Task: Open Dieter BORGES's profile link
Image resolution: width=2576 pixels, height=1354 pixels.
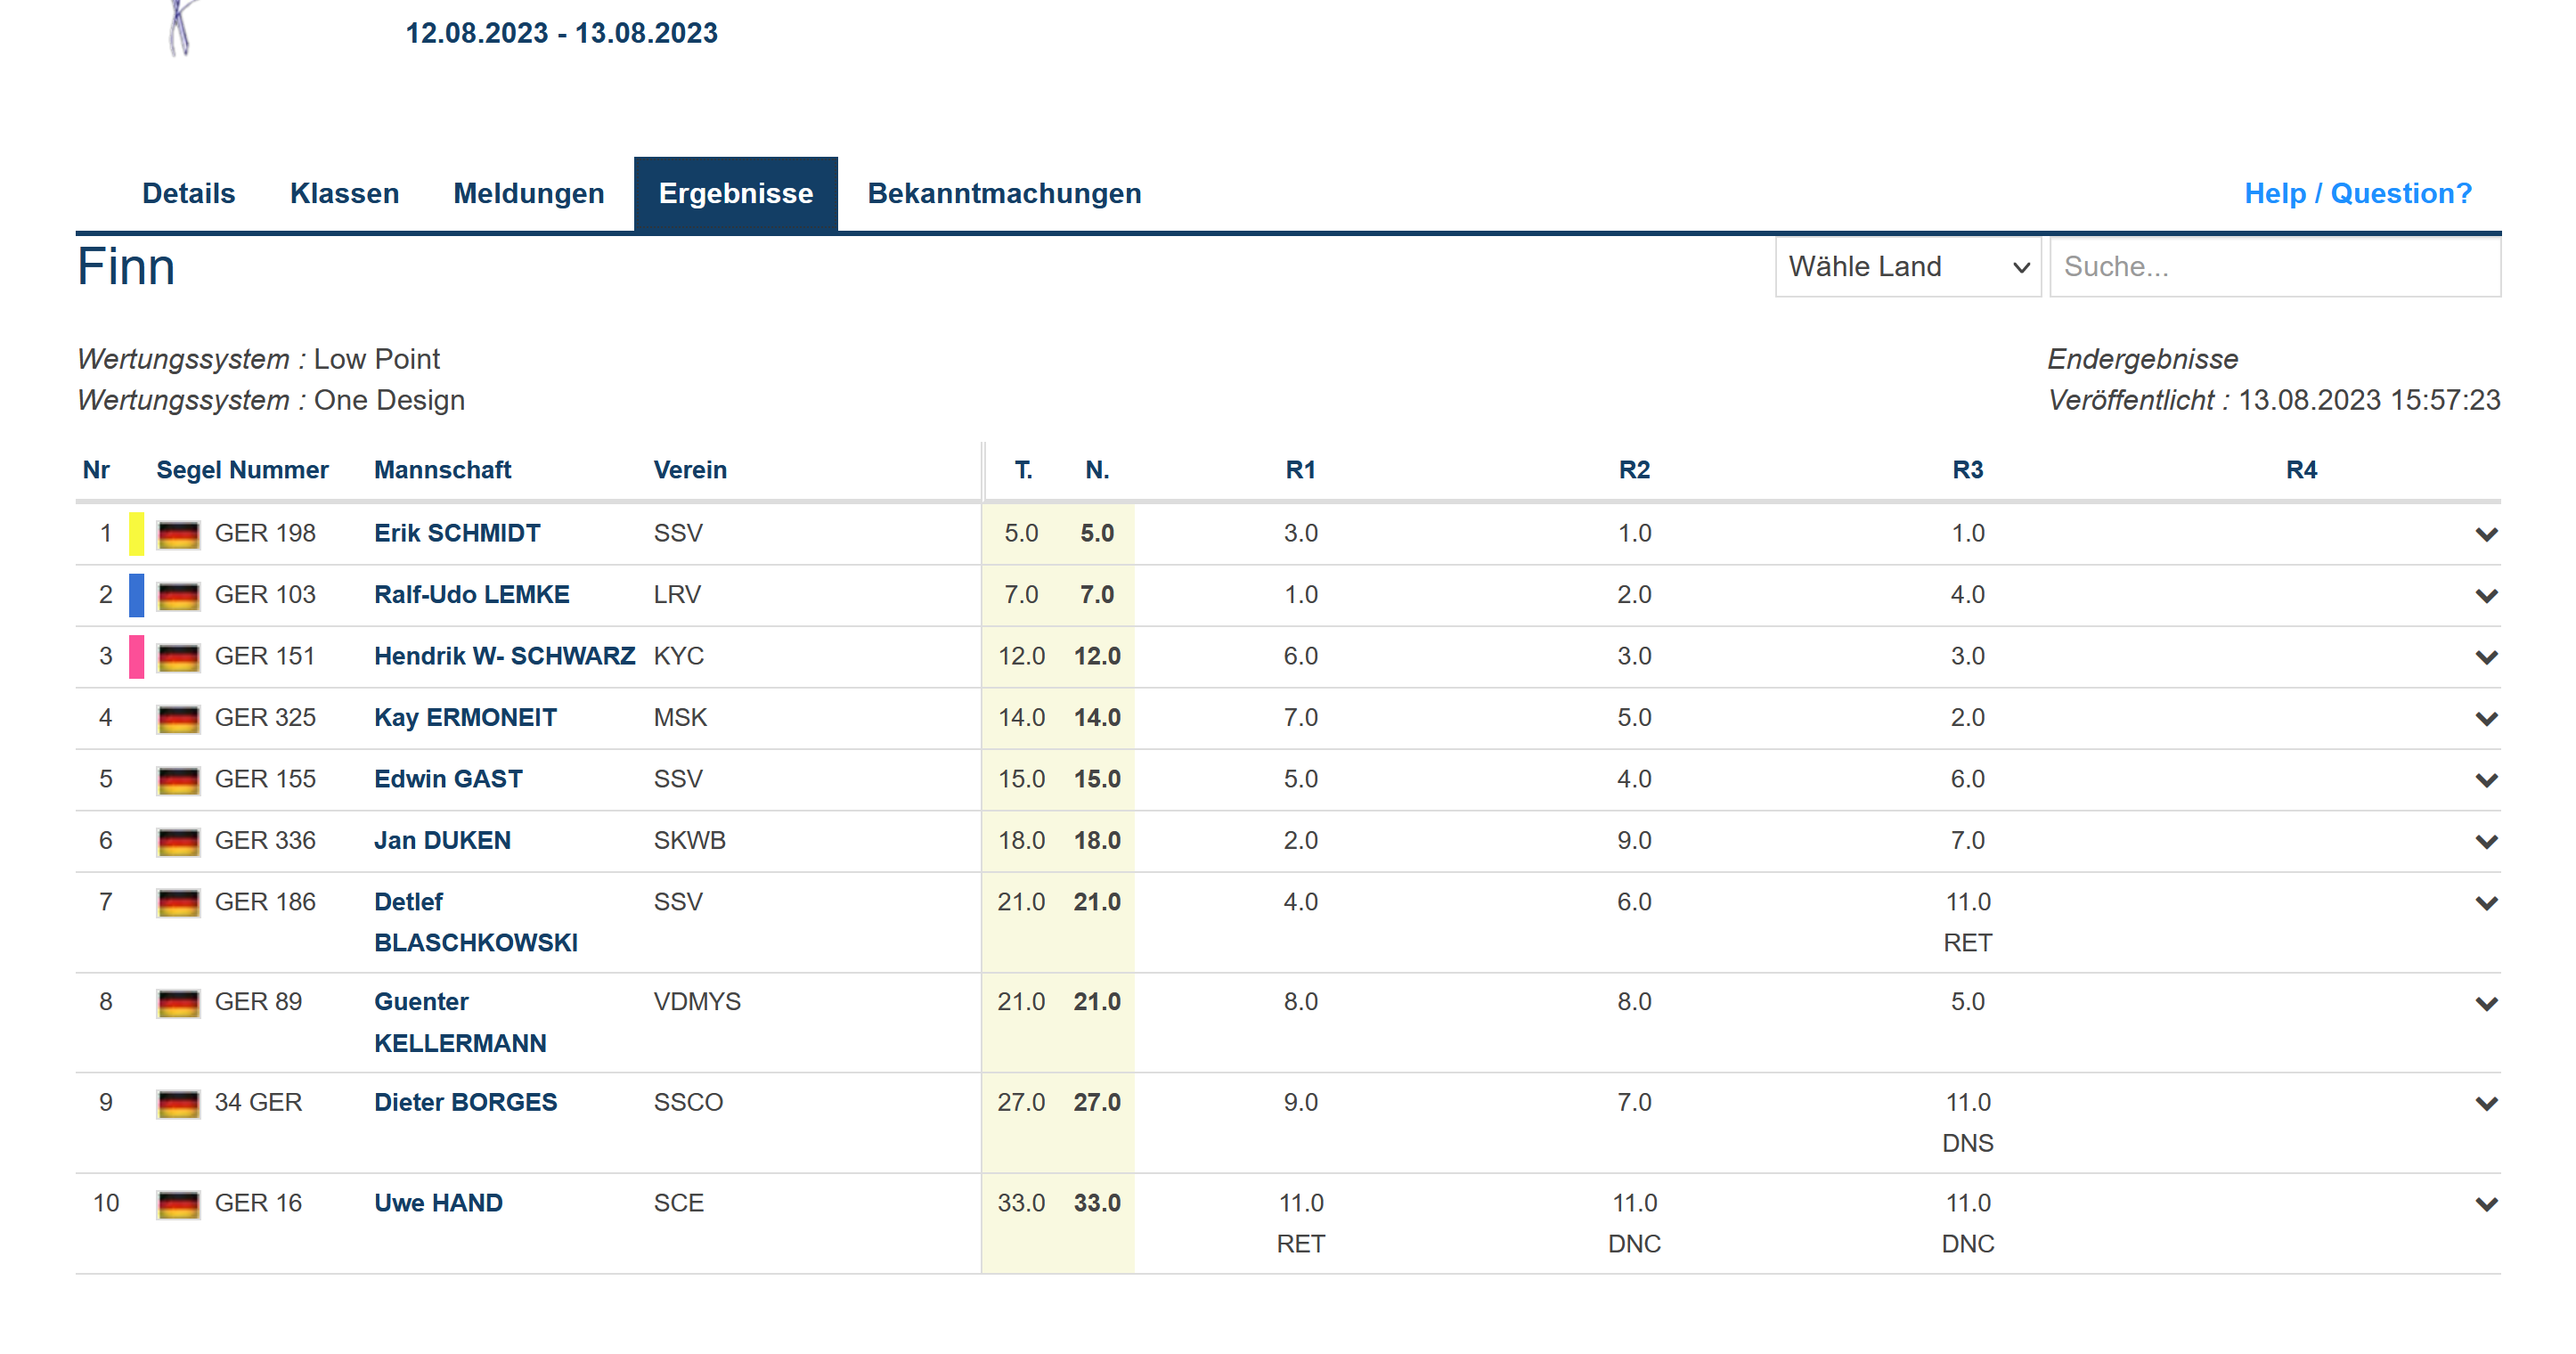Action: (465, 1102)
